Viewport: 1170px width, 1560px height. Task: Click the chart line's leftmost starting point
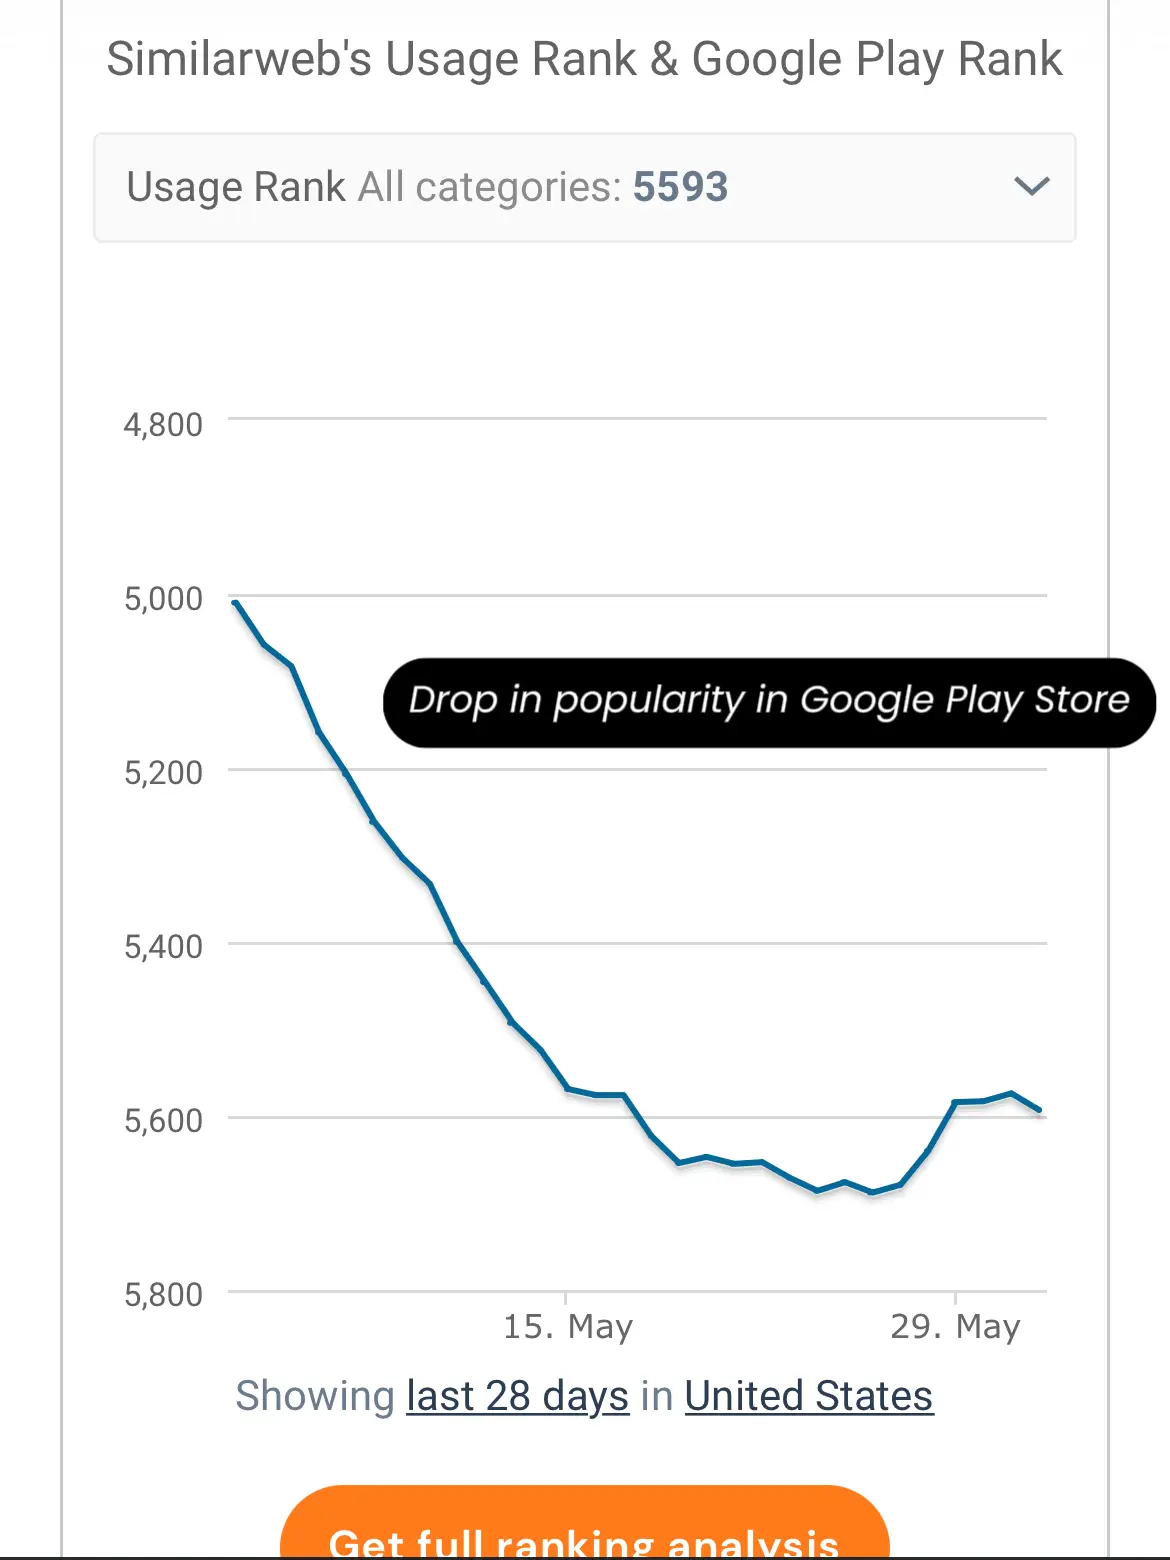point(235,602)
